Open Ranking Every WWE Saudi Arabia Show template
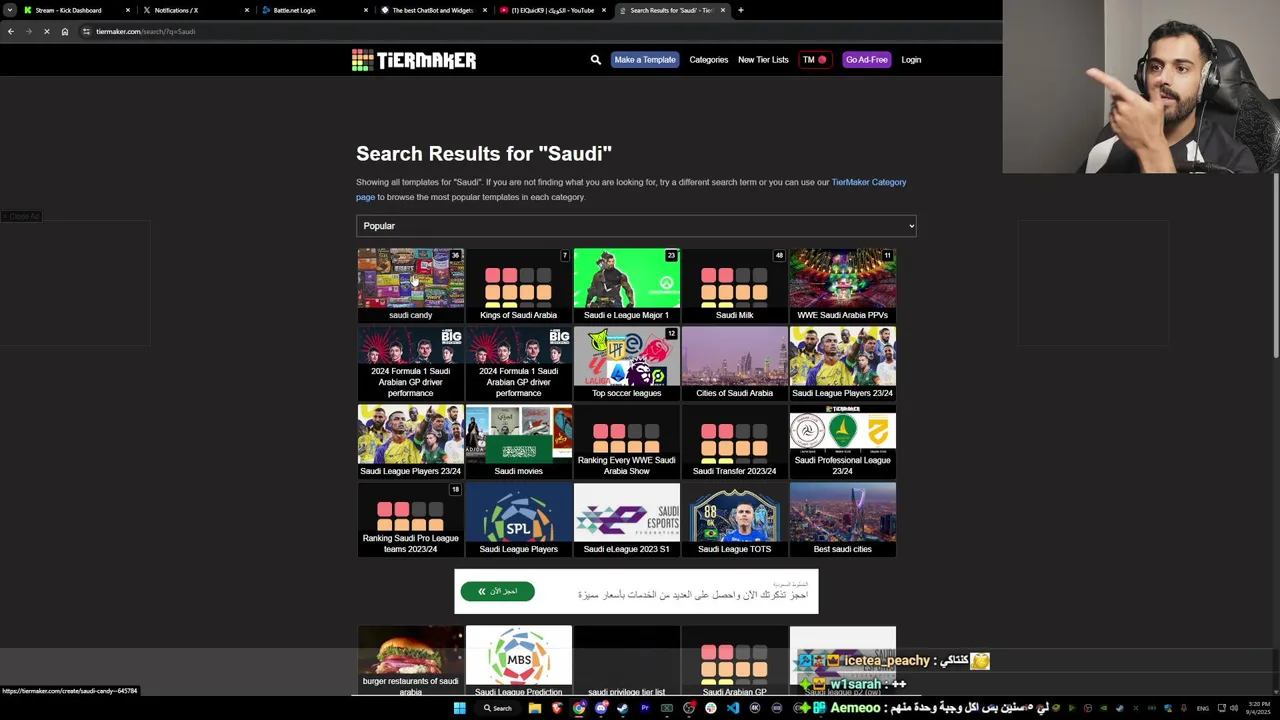The height and width of the screenshot is (720, 1280). (626, 441)
